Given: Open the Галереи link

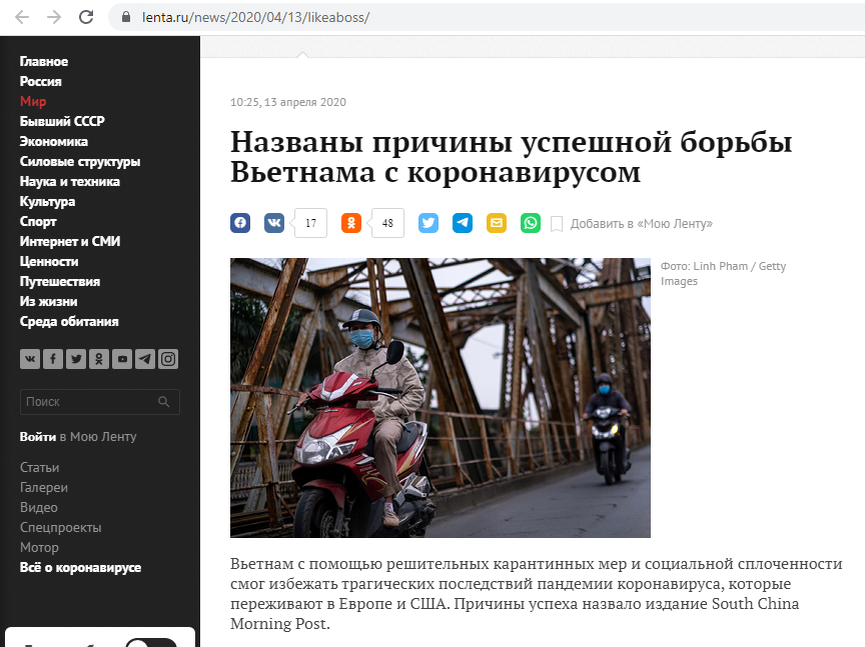Looking at the screenshot, I should click(x=44, y=487).
